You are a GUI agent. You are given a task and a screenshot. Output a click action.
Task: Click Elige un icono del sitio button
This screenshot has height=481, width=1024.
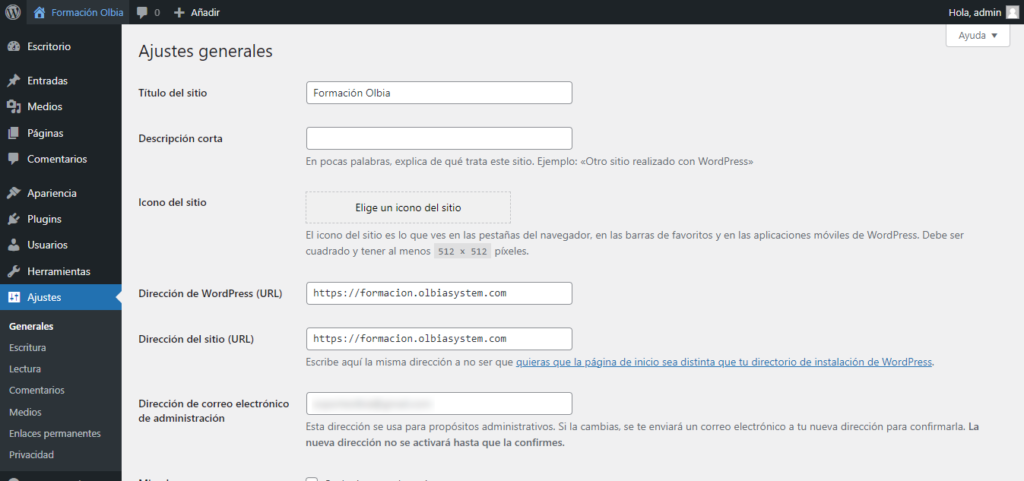pyautogui.click(x=408, y=208)
